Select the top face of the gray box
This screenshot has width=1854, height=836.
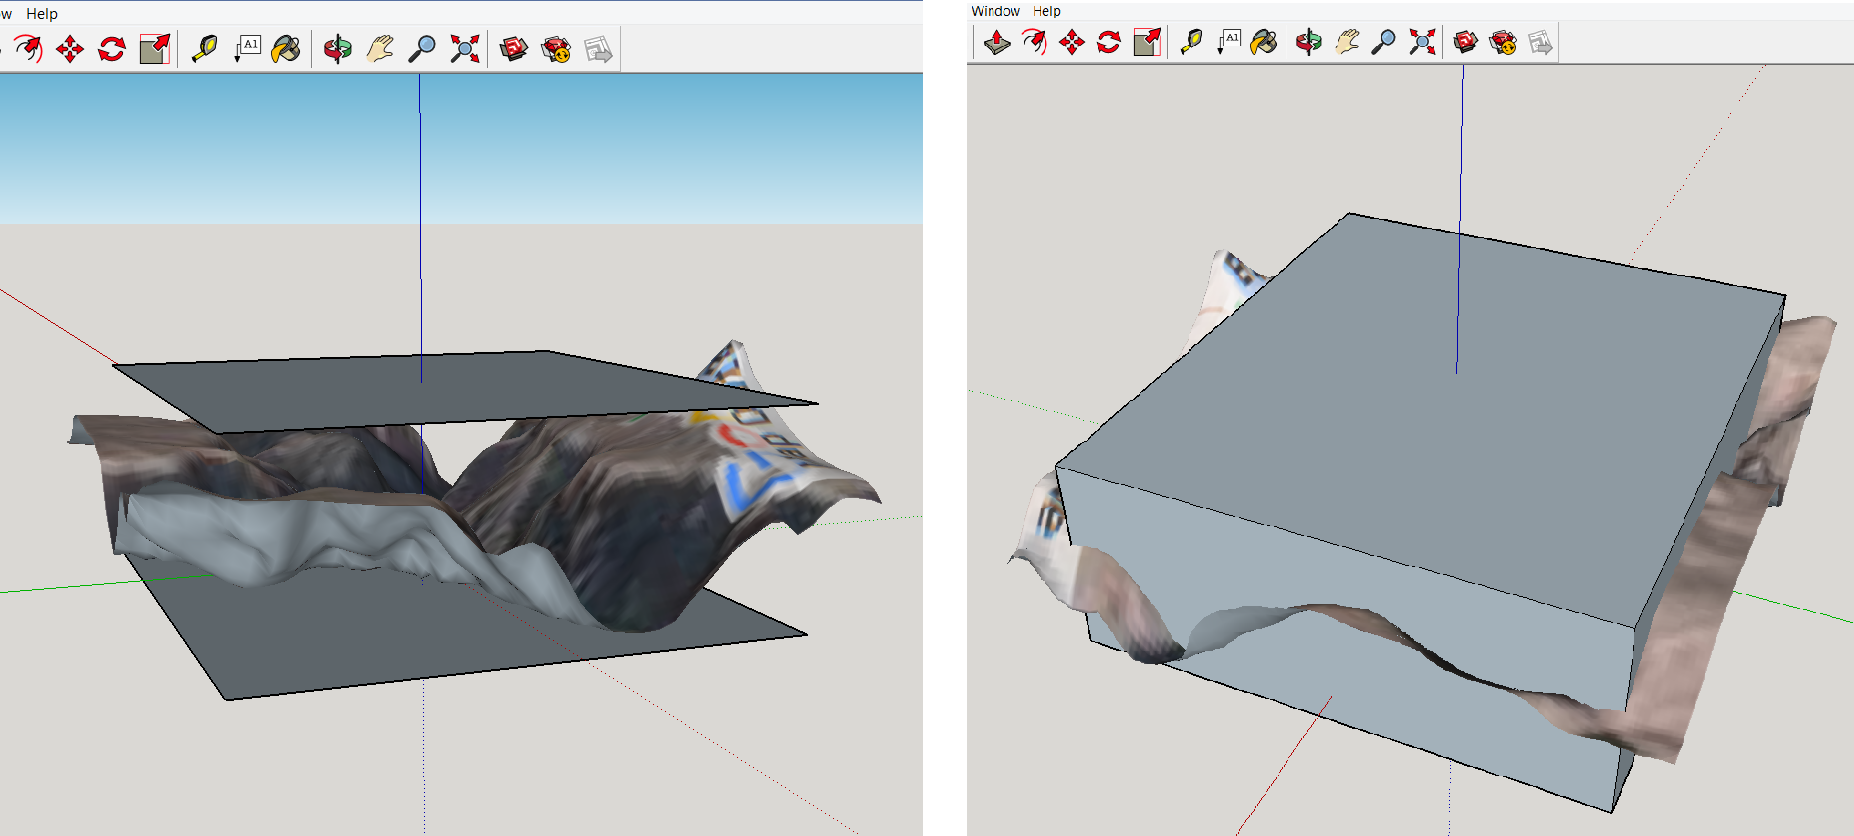point(1420,400)
